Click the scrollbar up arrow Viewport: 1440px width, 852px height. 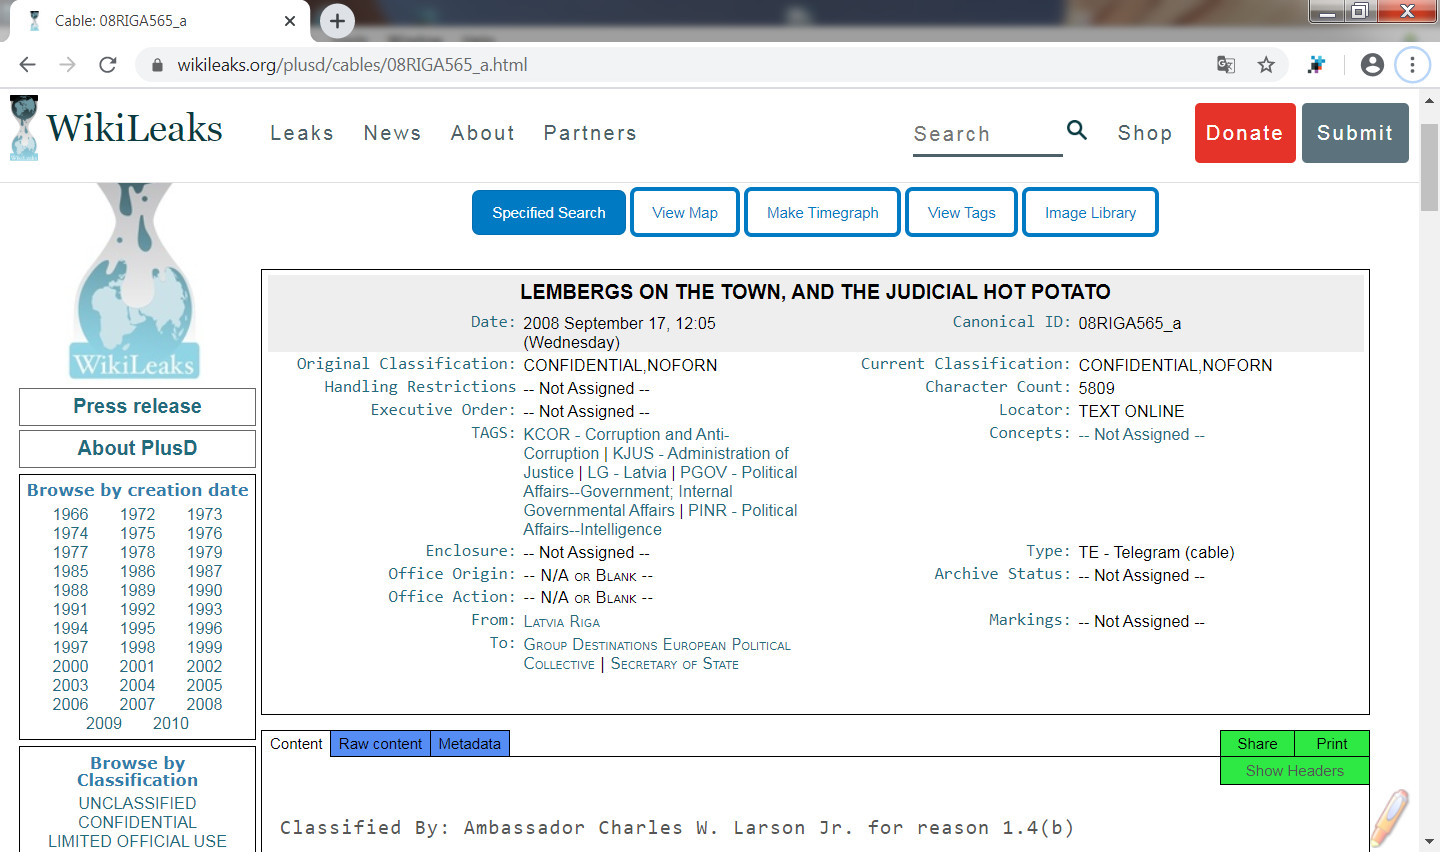(x=1430, y=101)
